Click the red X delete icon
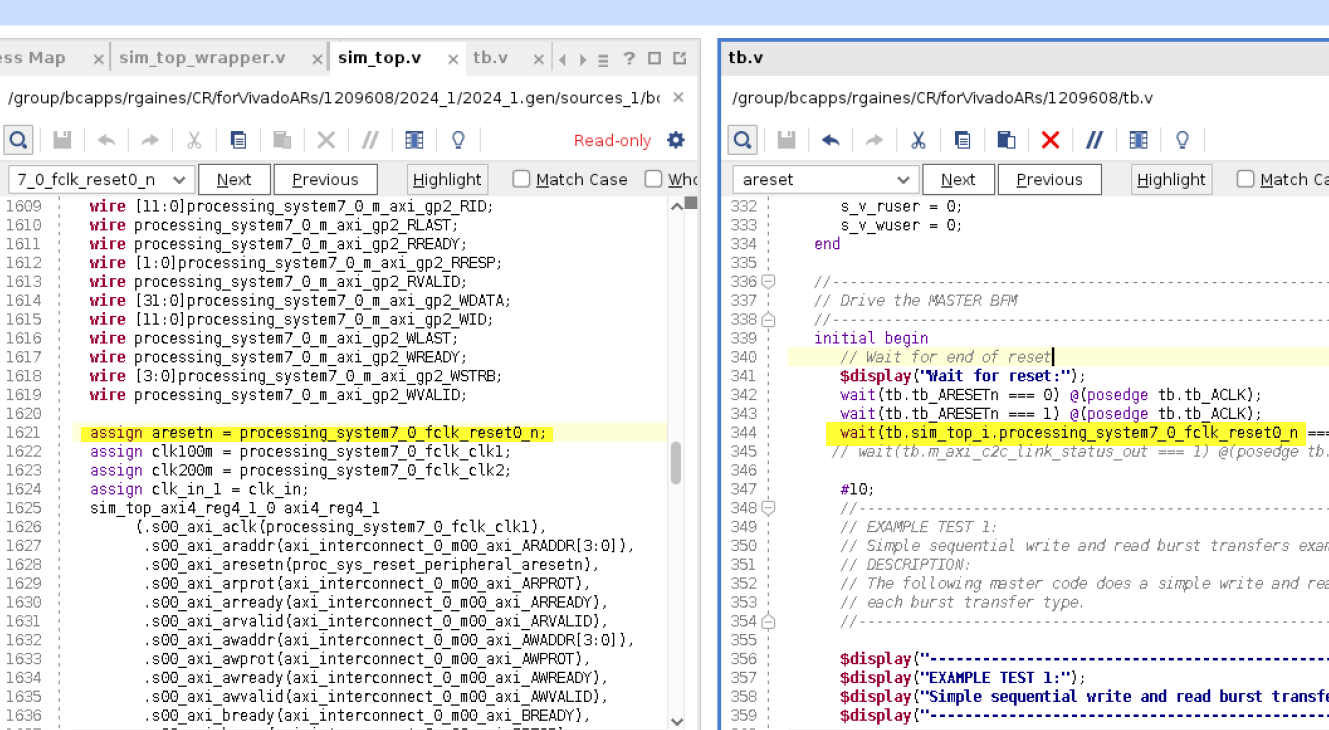Screen dimensions: 1329x730 click(x=1050, y=140)
